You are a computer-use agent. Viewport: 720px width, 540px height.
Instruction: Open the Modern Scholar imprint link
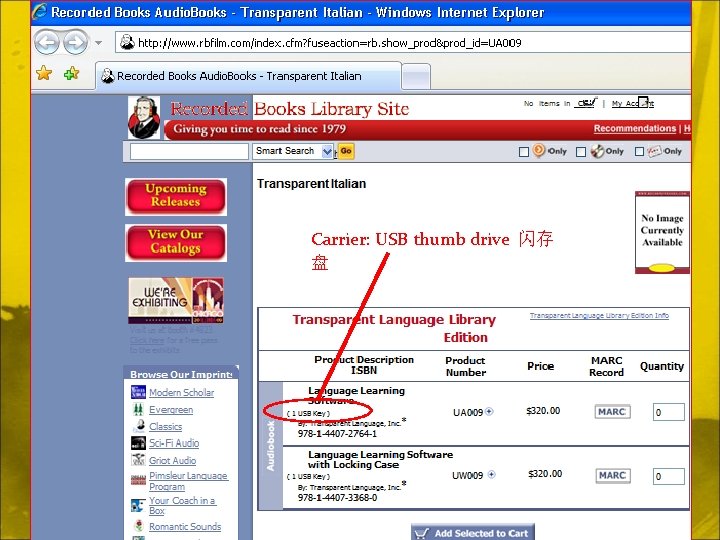point(181,393)
